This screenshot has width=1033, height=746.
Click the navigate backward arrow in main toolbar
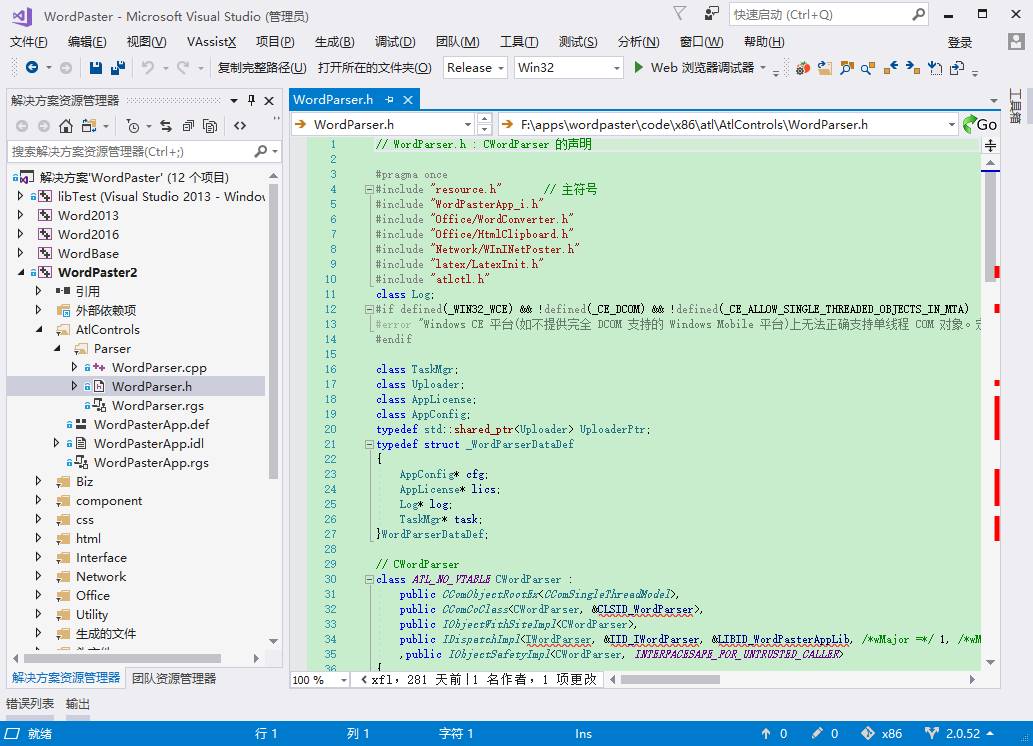click(x=32, y=68)
